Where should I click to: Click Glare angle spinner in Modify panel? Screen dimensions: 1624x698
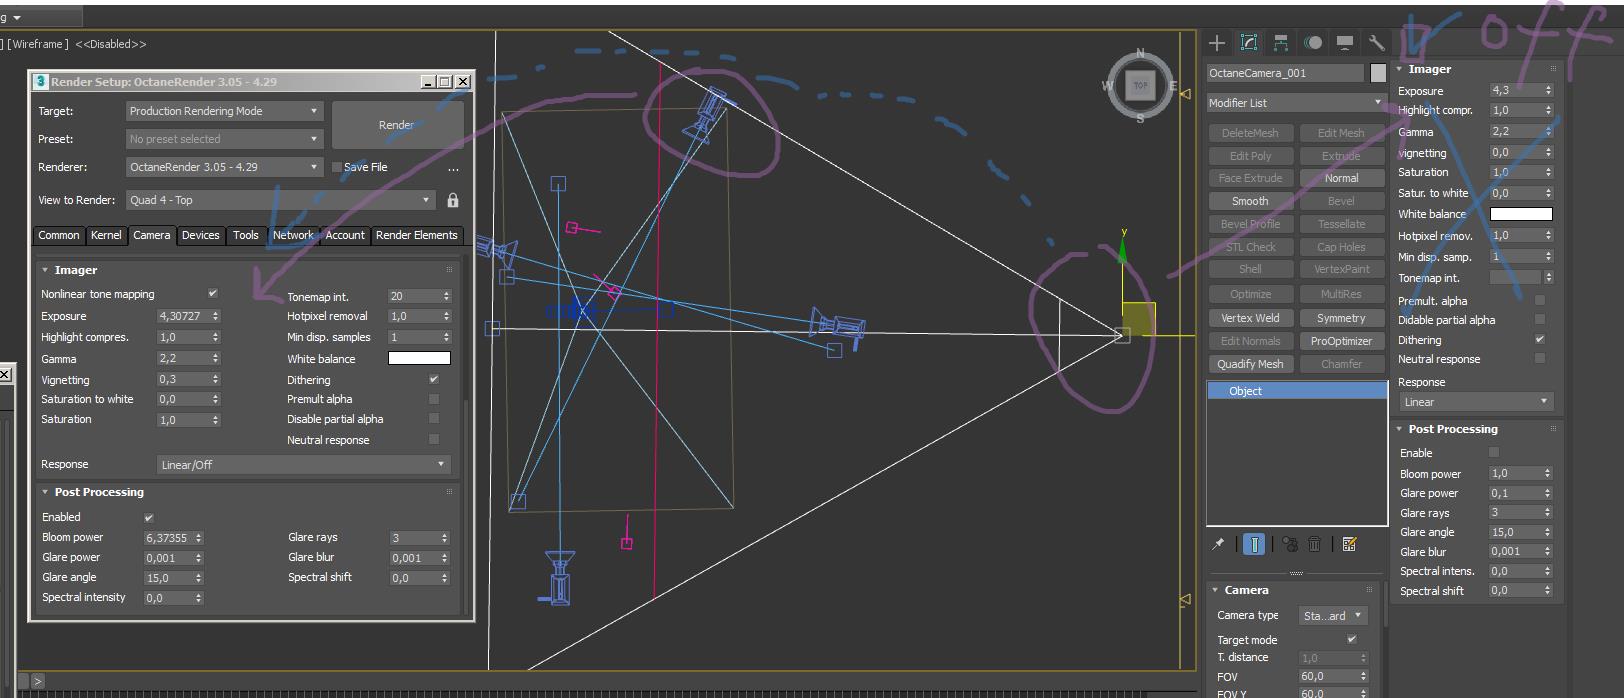pyautogui.click(x=1548, y=532)
